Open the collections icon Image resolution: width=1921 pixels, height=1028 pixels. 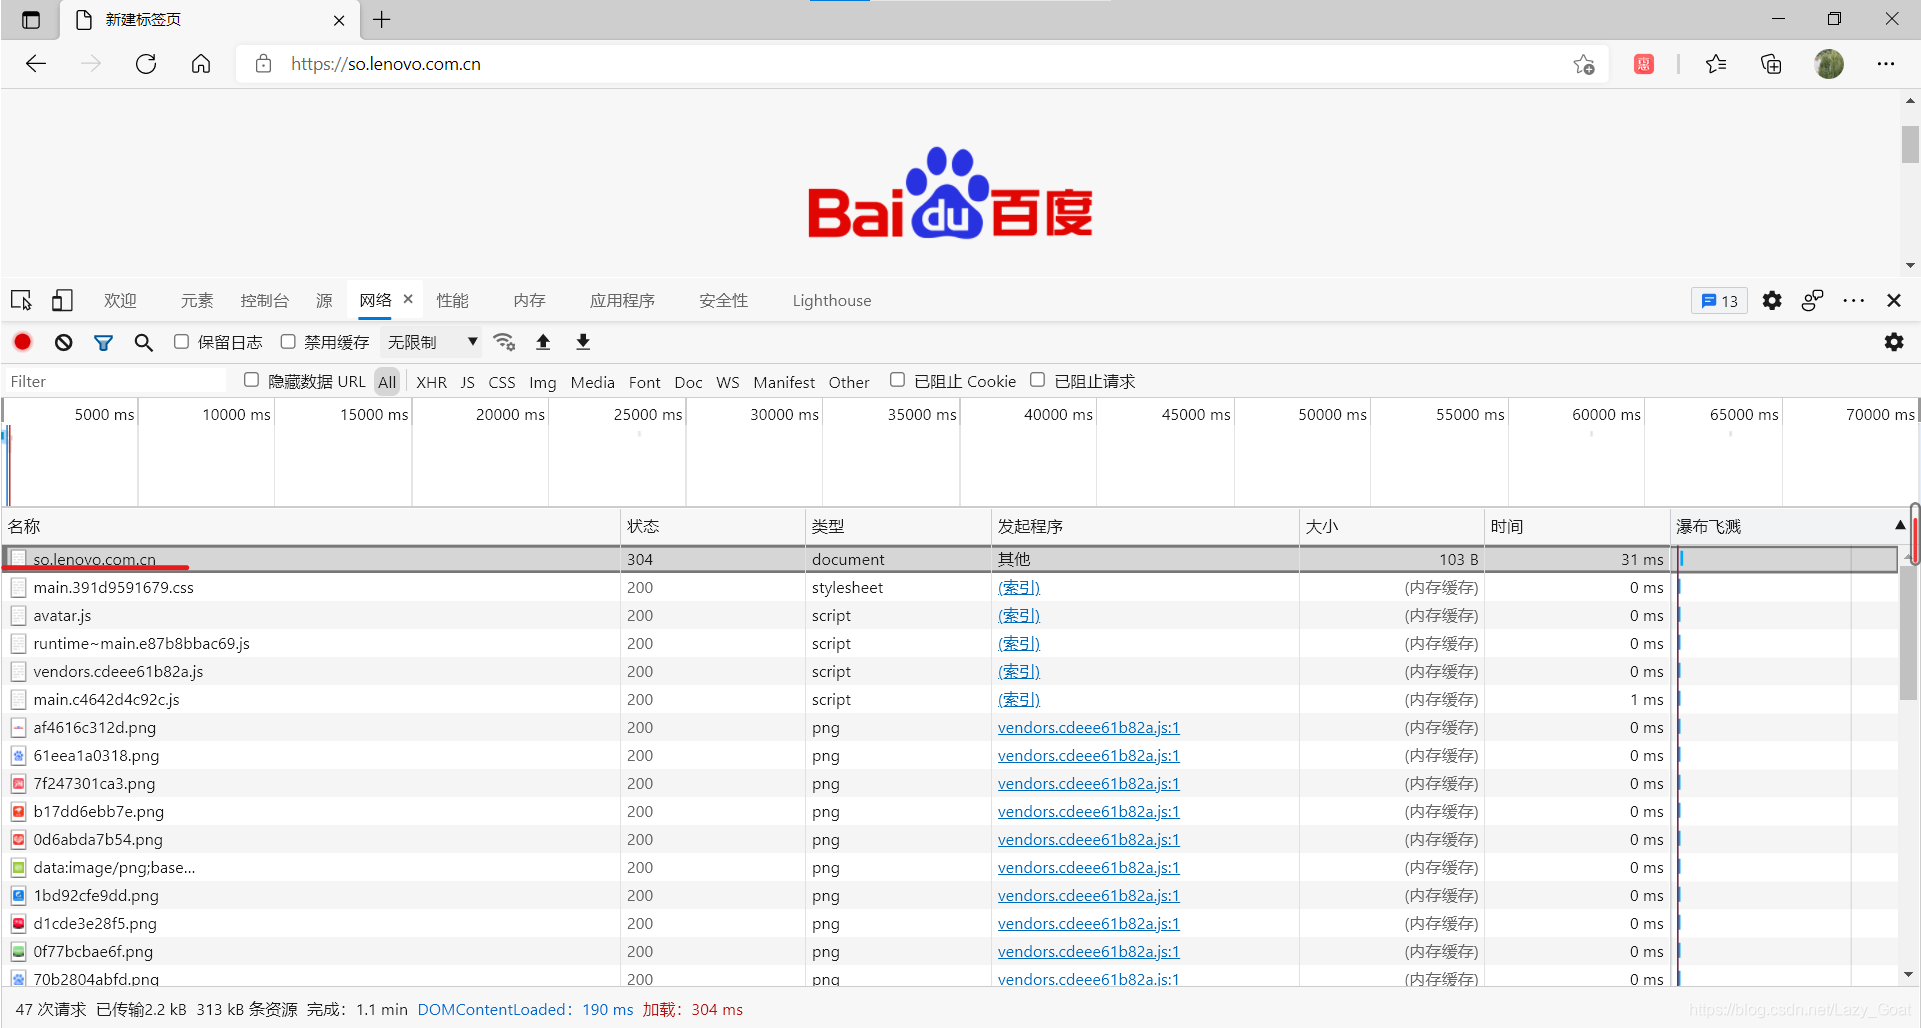point(1771,64)
